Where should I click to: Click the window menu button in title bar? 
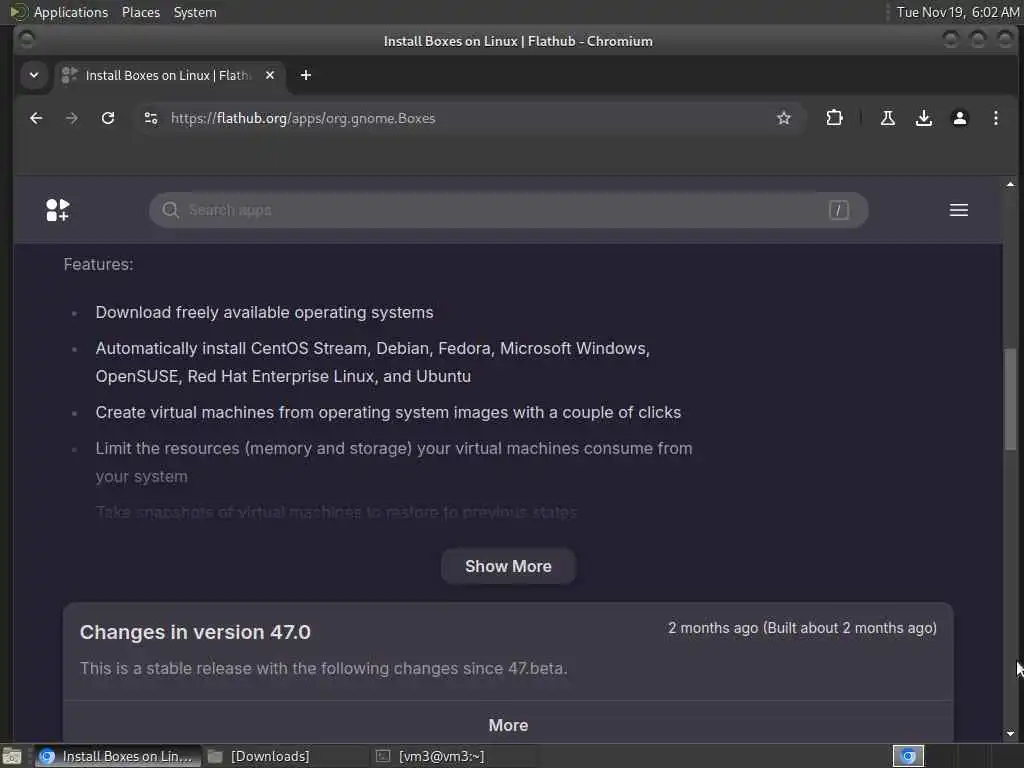(x=27, y=40)
